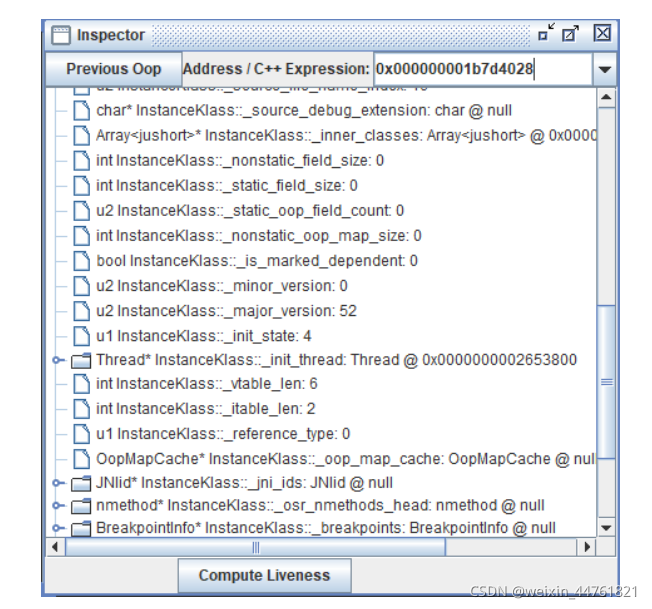The width and height of the screenshot is (652, 609).
Task: Select the u2 _minor_version: 0 row
Action: tap(222, 286)
